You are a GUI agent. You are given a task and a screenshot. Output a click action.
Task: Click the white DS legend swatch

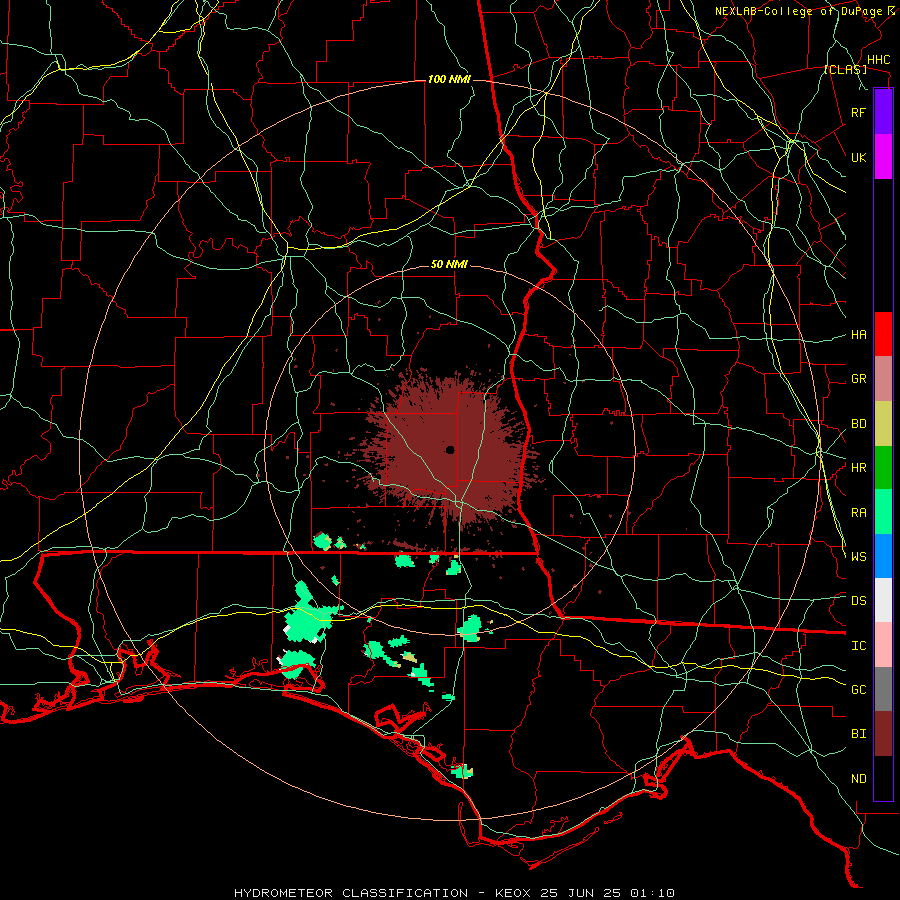(883, 600)
